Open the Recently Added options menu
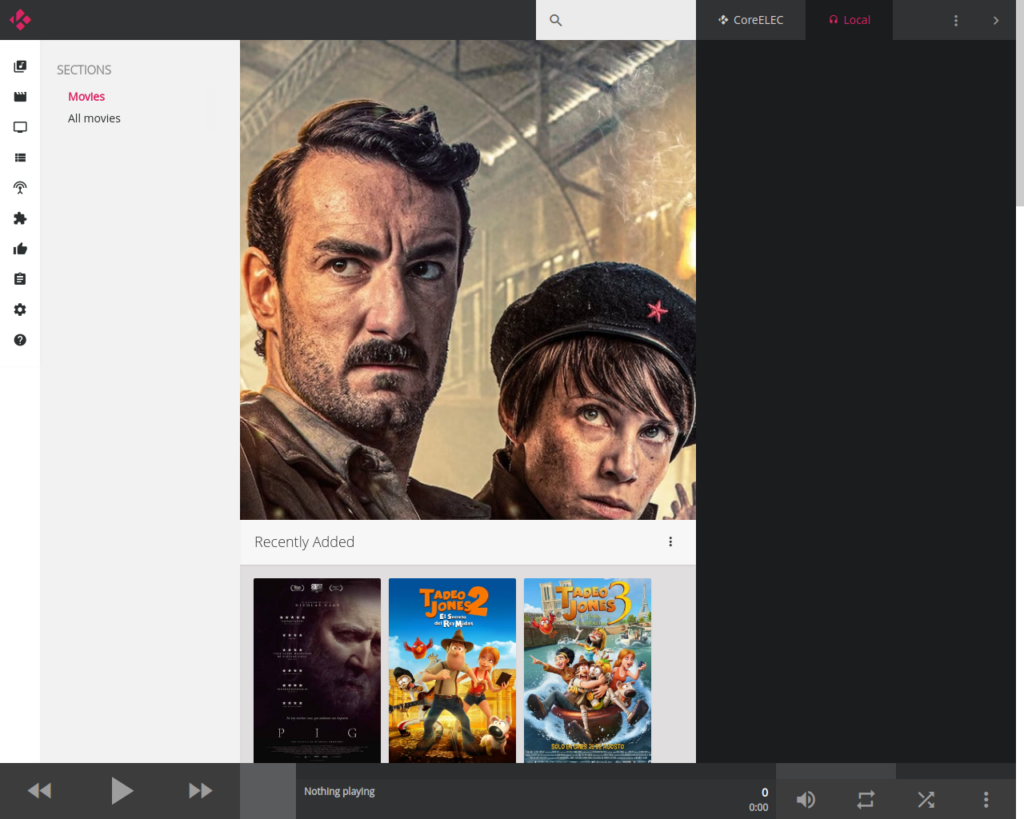The height and width of the screenshot is (819, 1024). [670, 542]
